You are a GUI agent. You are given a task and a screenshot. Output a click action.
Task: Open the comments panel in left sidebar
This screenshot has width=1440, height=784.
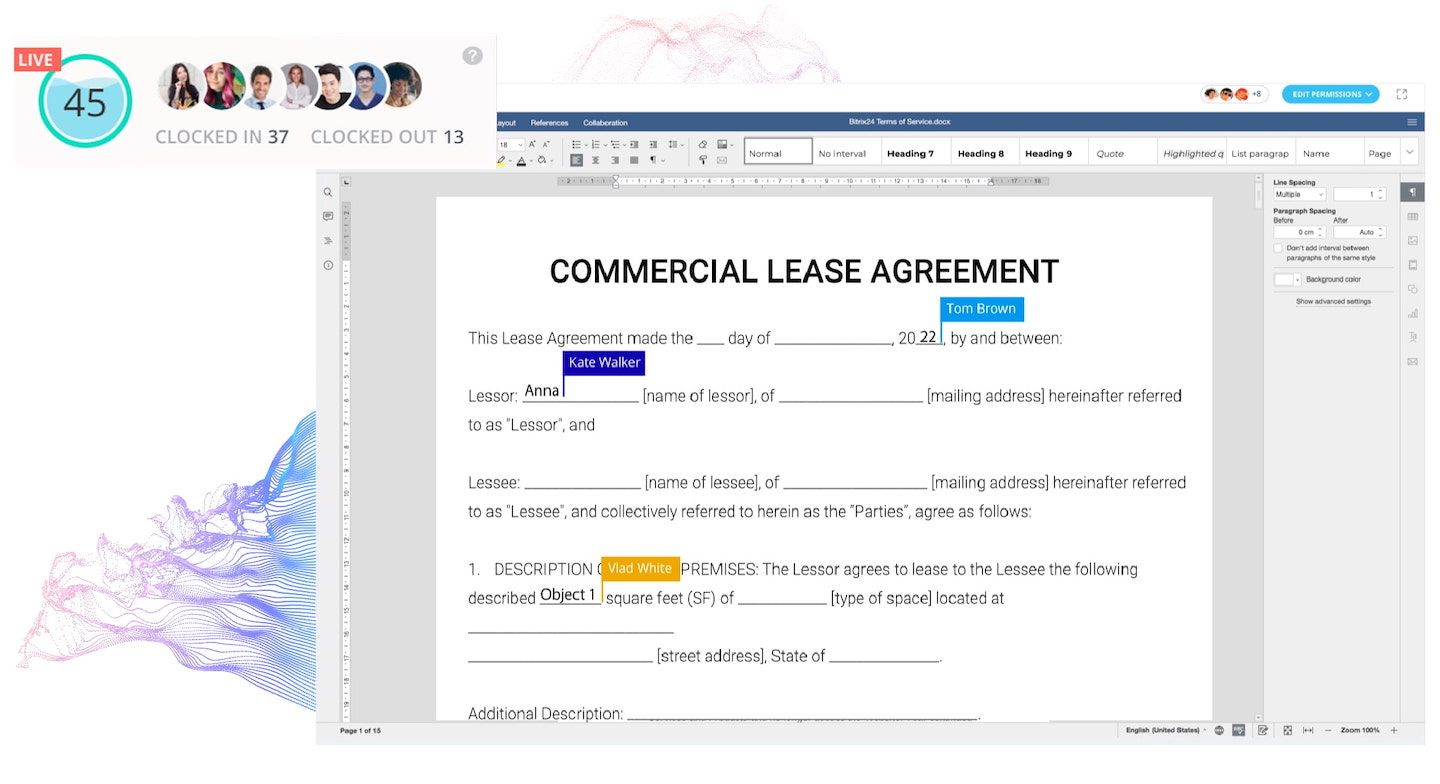[328, 216]
